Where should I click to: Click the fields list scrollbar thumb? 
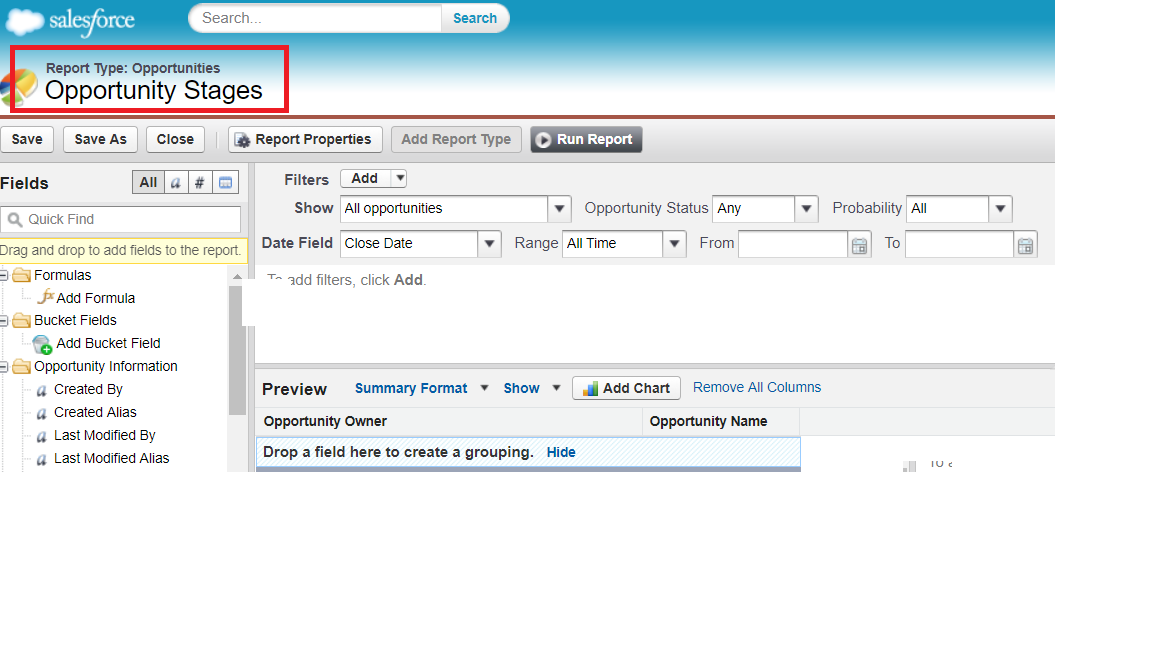[237, 350]
